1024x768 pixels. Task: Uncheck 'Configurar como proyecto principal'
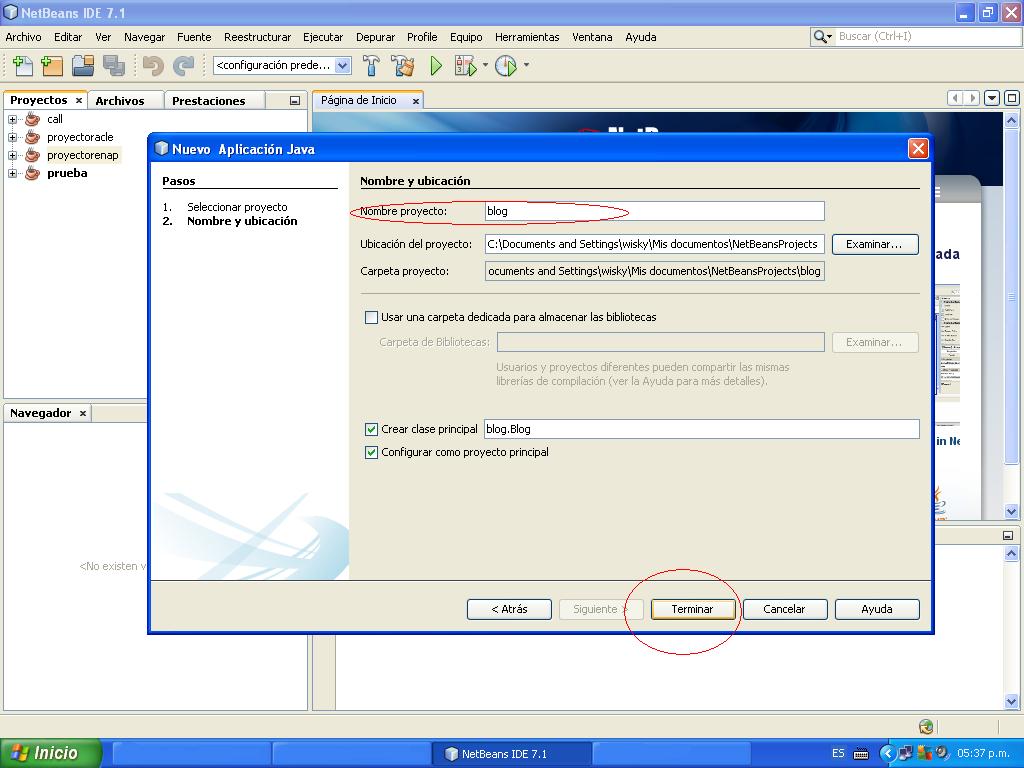[371, 451]
